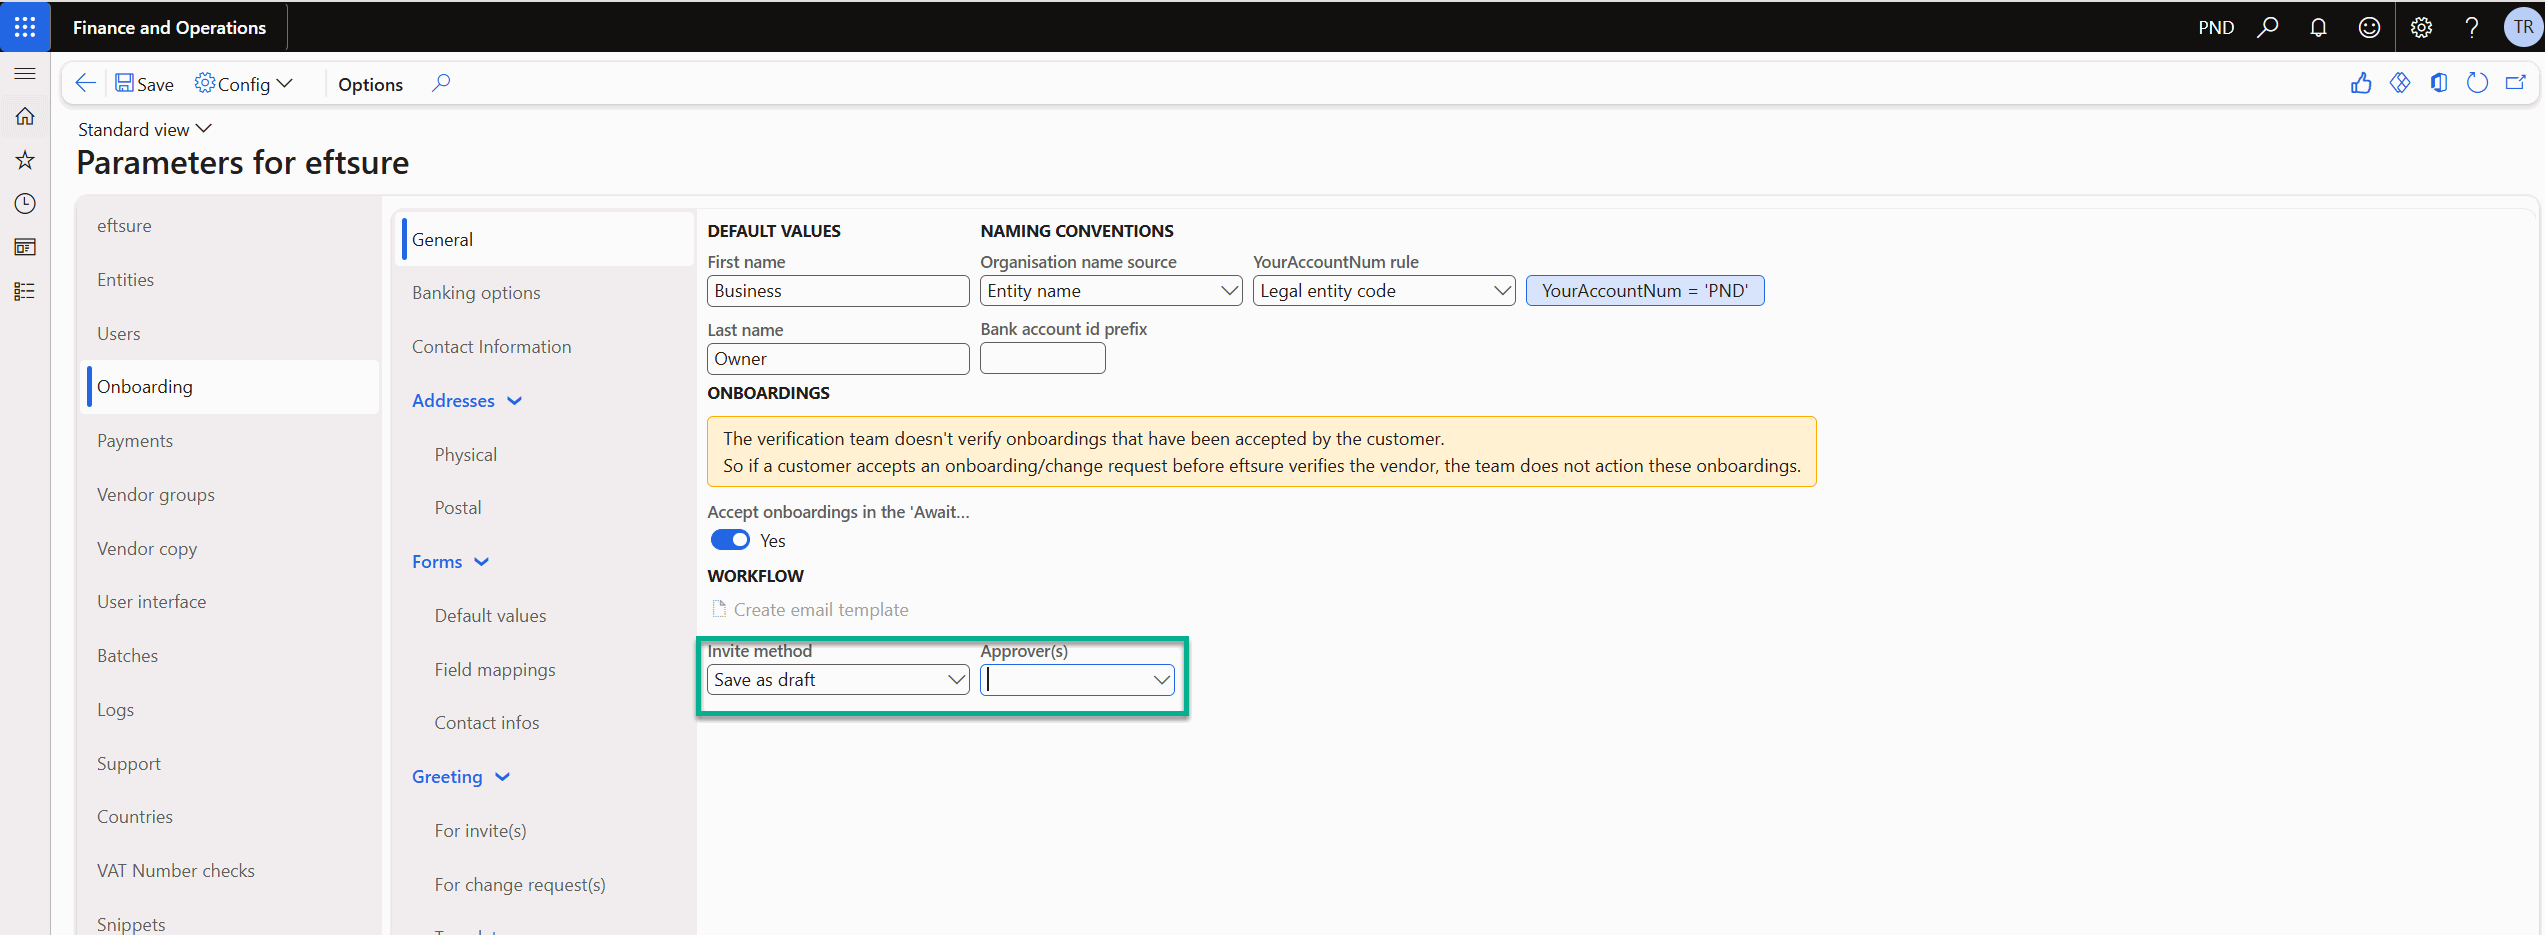Expand the navigation pane hamburger menu
Viewport: 2545px width, 935px height.
pyautogui.click(x=25, y=73)
